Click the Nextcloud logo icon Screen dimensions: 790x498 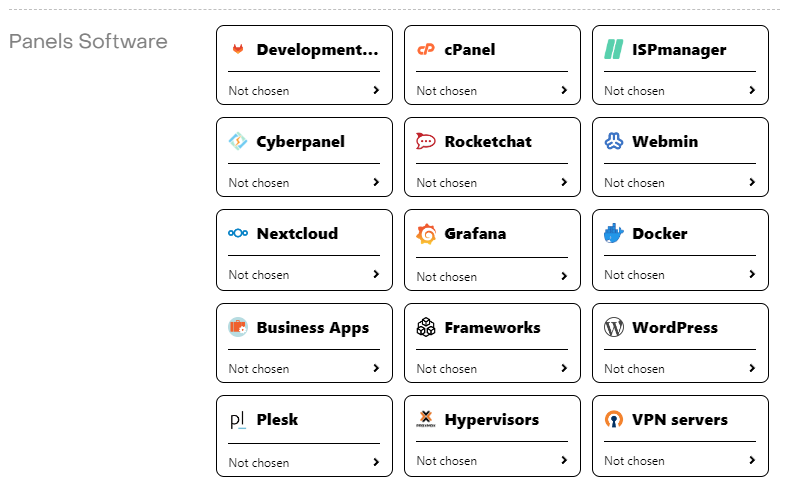click(238, 234)
